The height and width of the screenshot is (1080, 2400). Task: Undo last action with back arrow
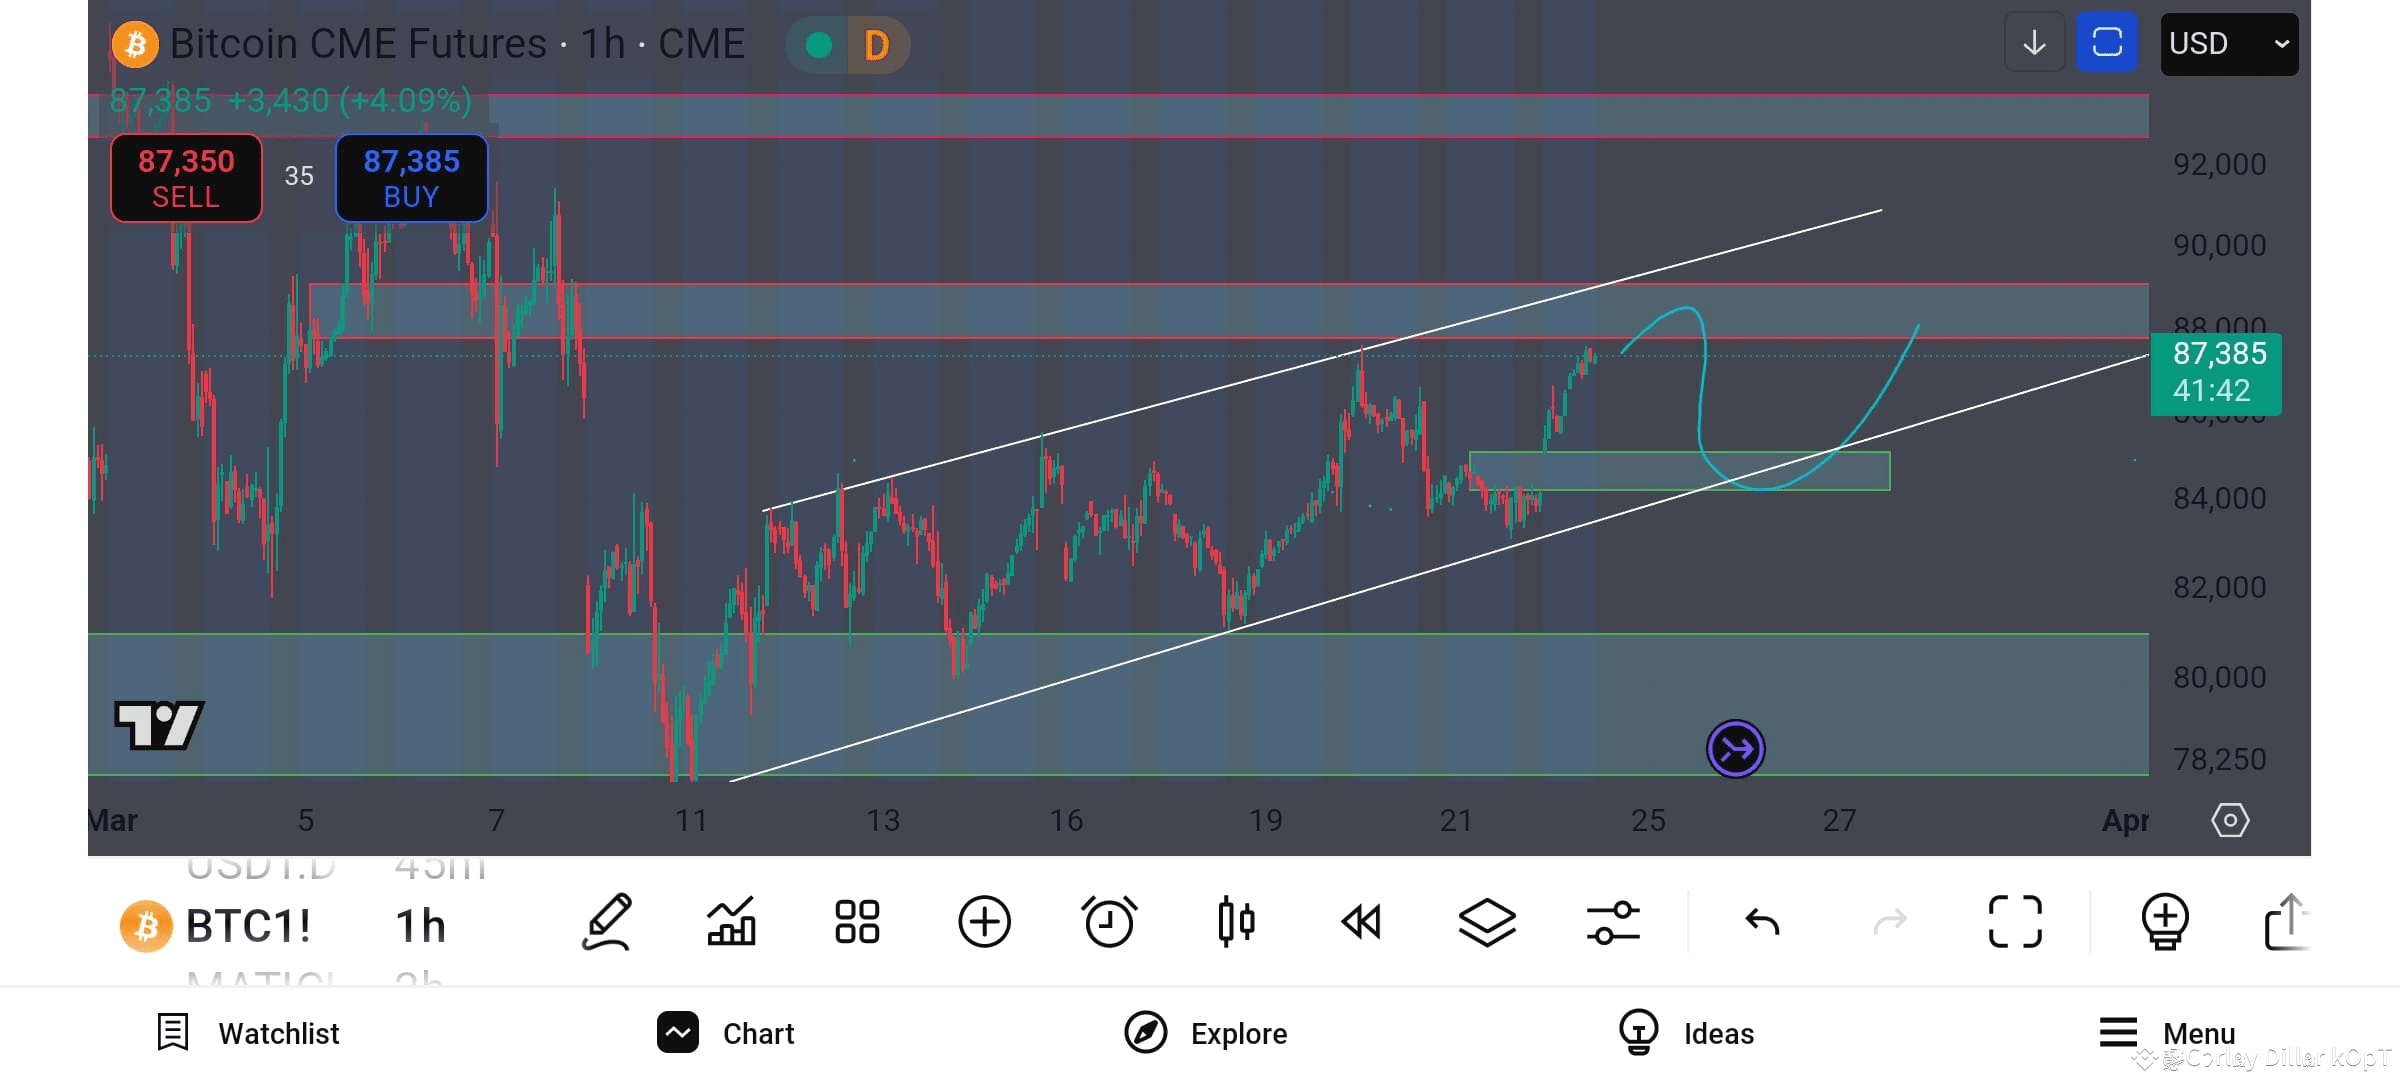coord(1762,922)
